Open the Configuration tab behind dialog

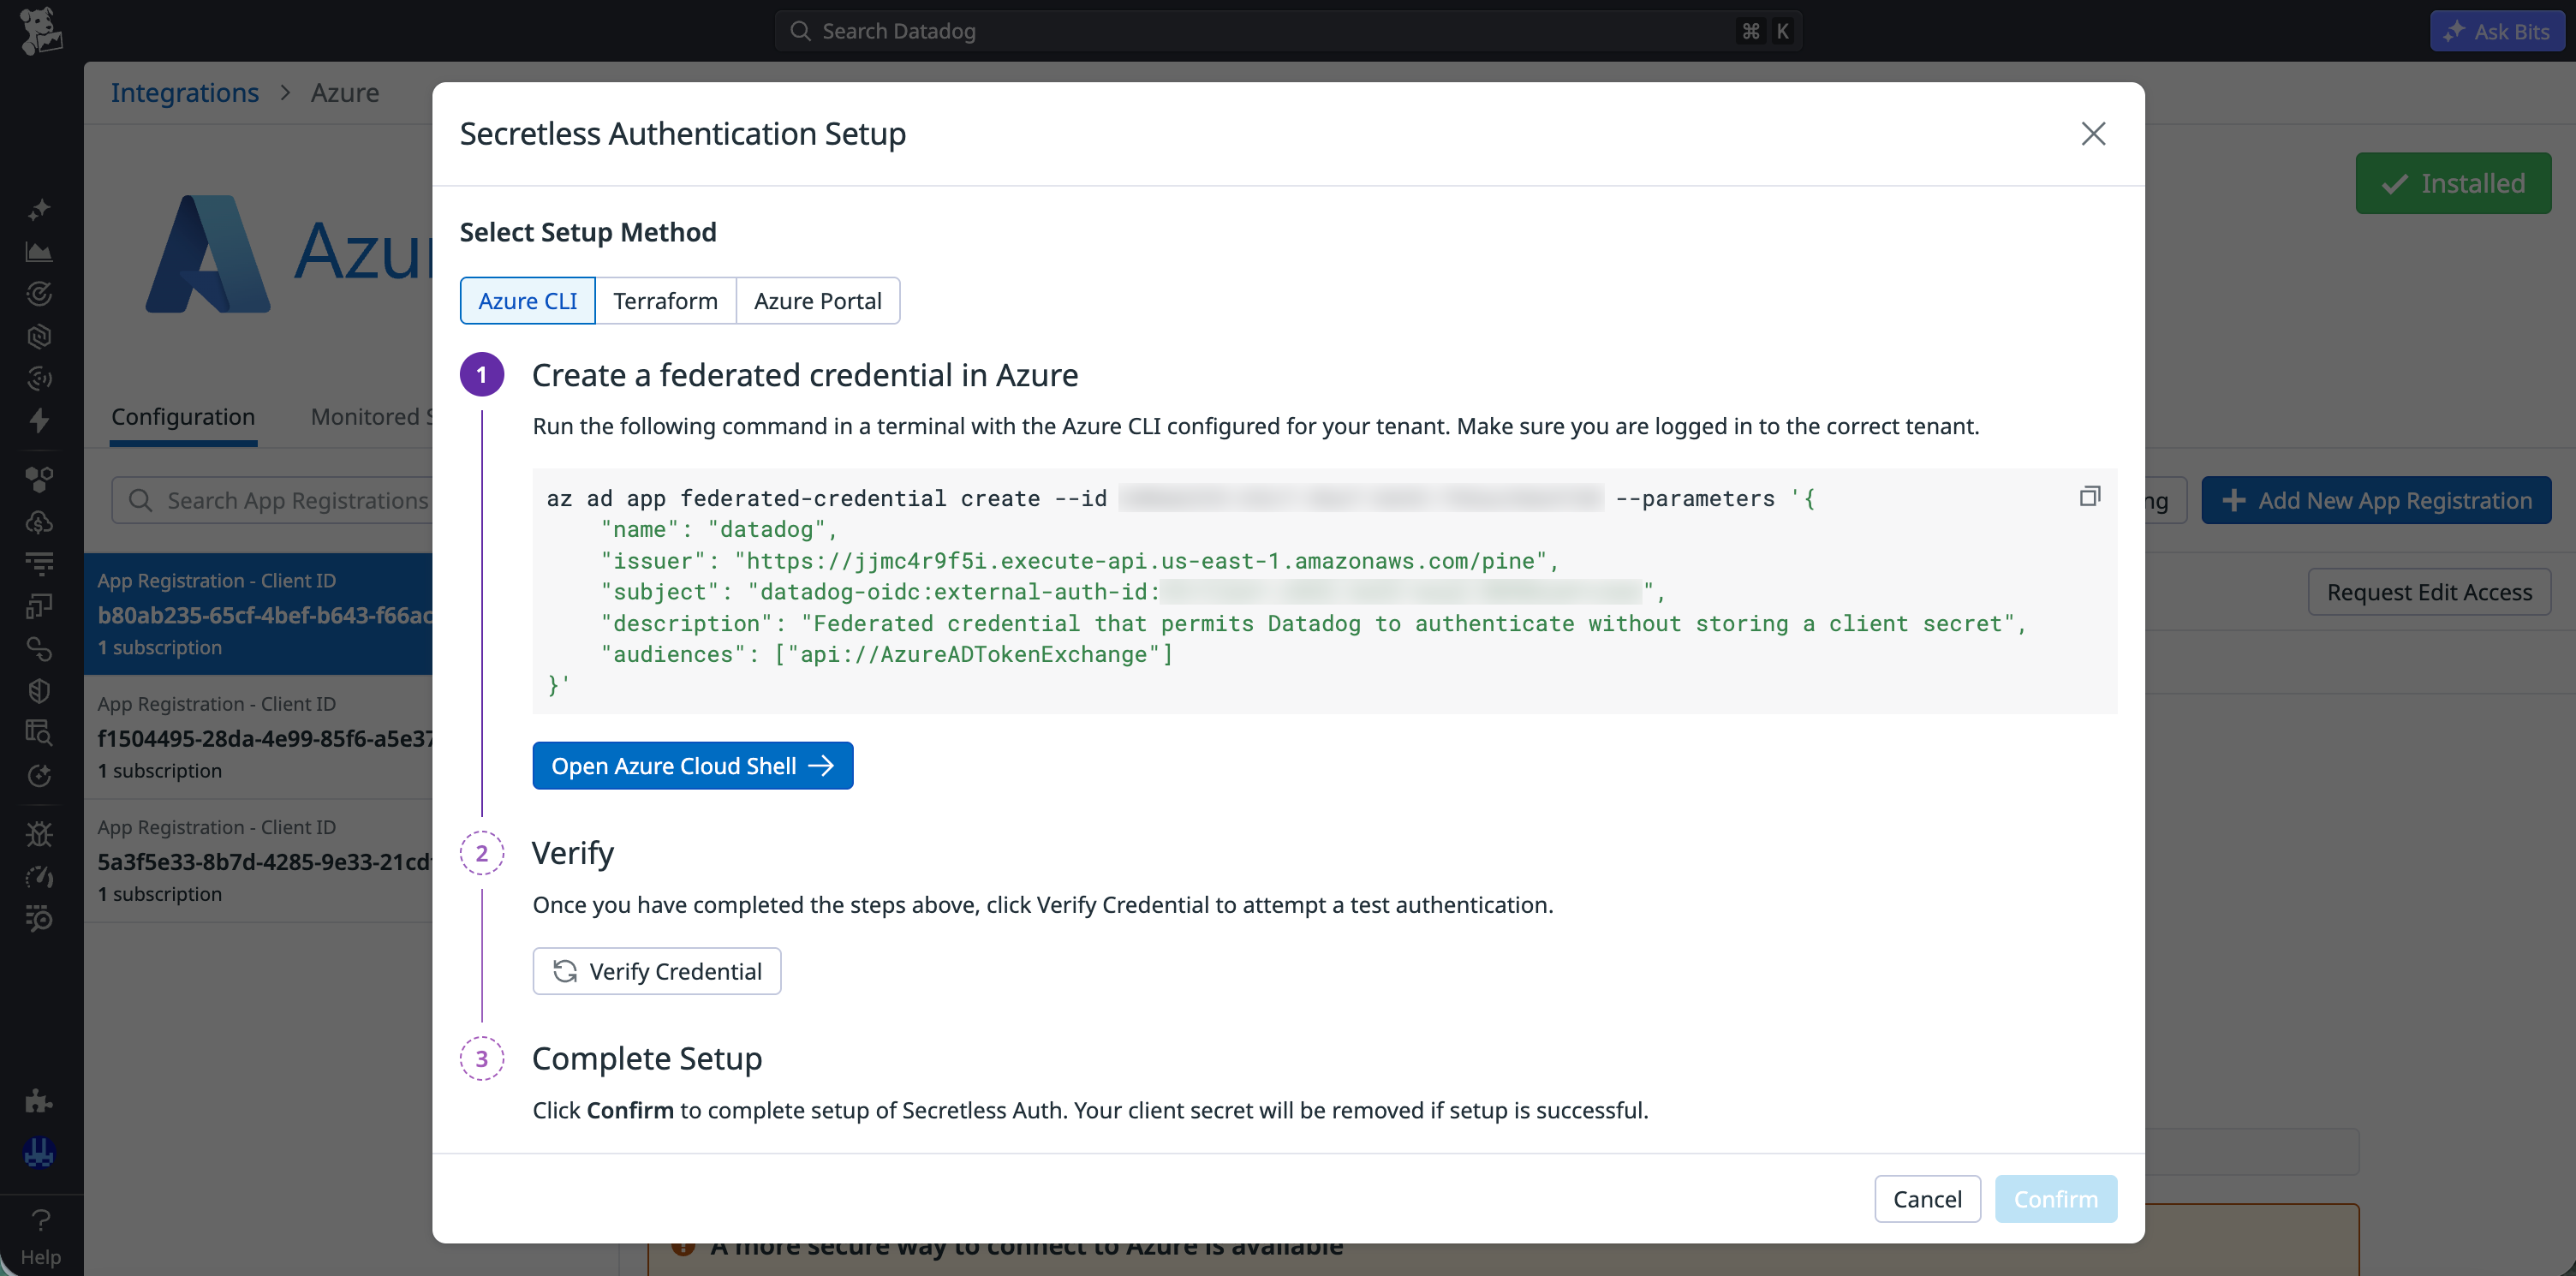click(x=183, y=417)
